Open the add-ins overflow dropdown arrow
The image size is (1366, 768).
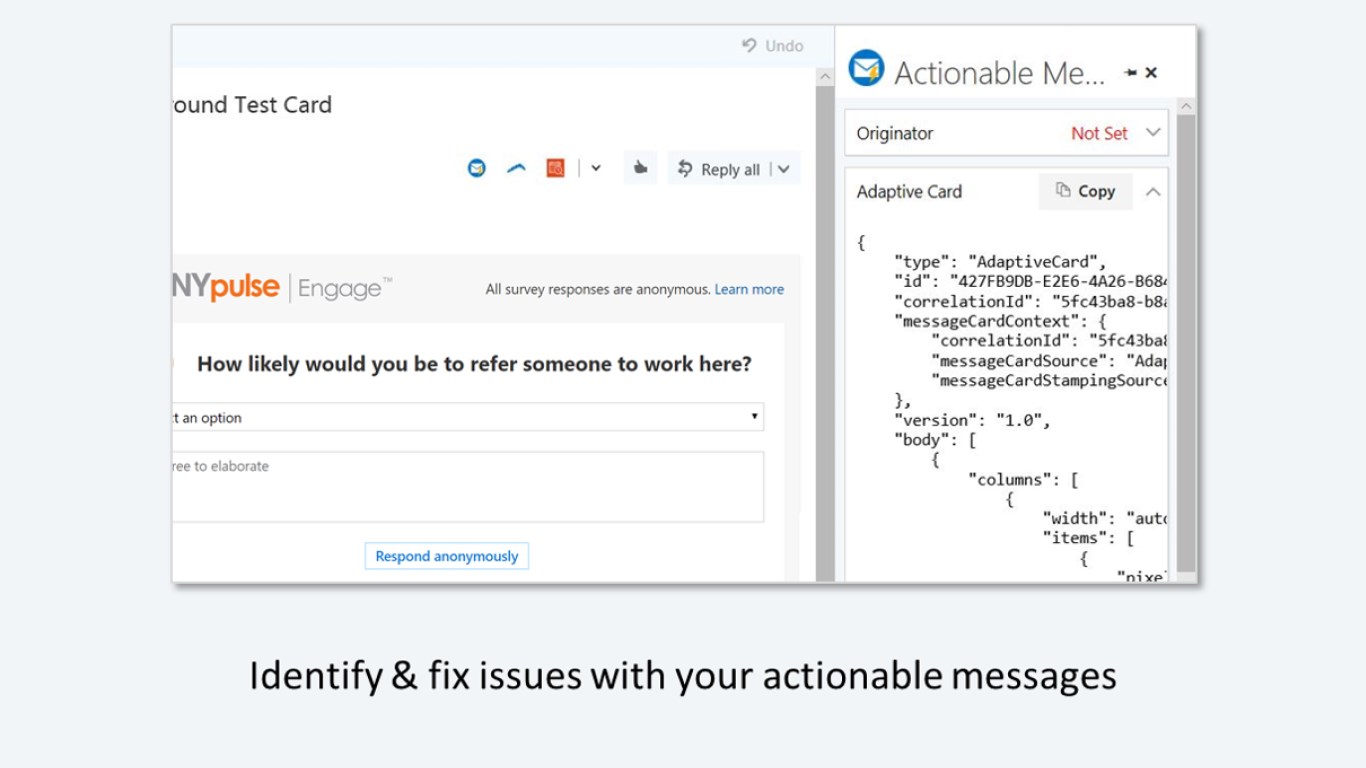pos(596,169)
